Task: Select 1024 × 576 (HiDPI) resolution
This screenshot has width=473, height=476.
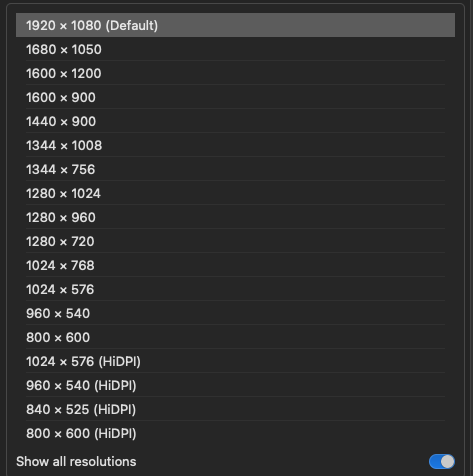Action: point(235,361)
